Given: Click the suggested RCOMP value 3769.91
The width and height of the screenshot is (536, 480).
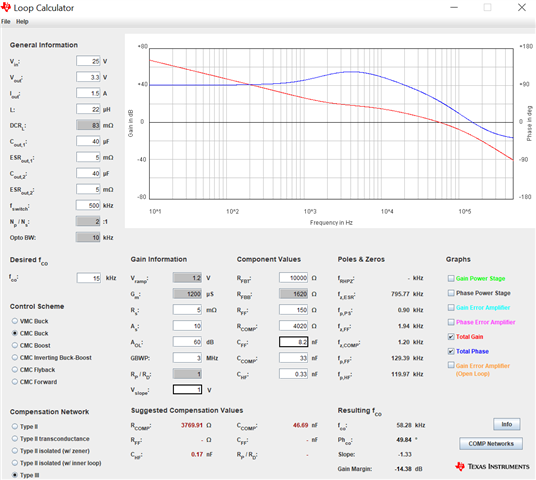Looking at the screenshot, I should 191,425.
